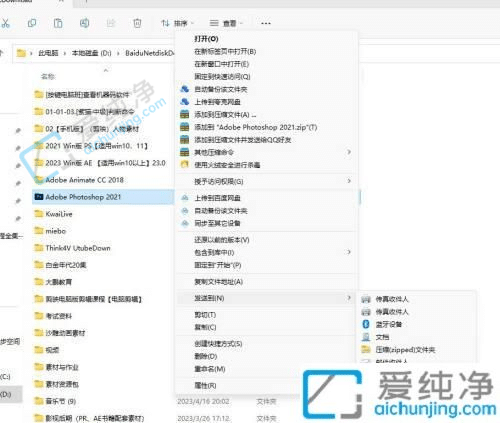
Task: Click the Delete trash icon in toolbar
Action: [x=137, y=23]
